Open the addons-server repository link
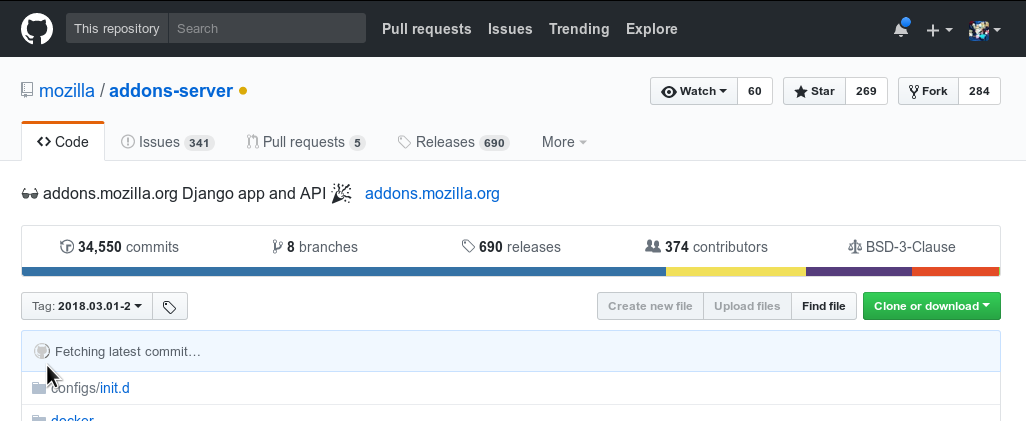 (x=171, y=90)
